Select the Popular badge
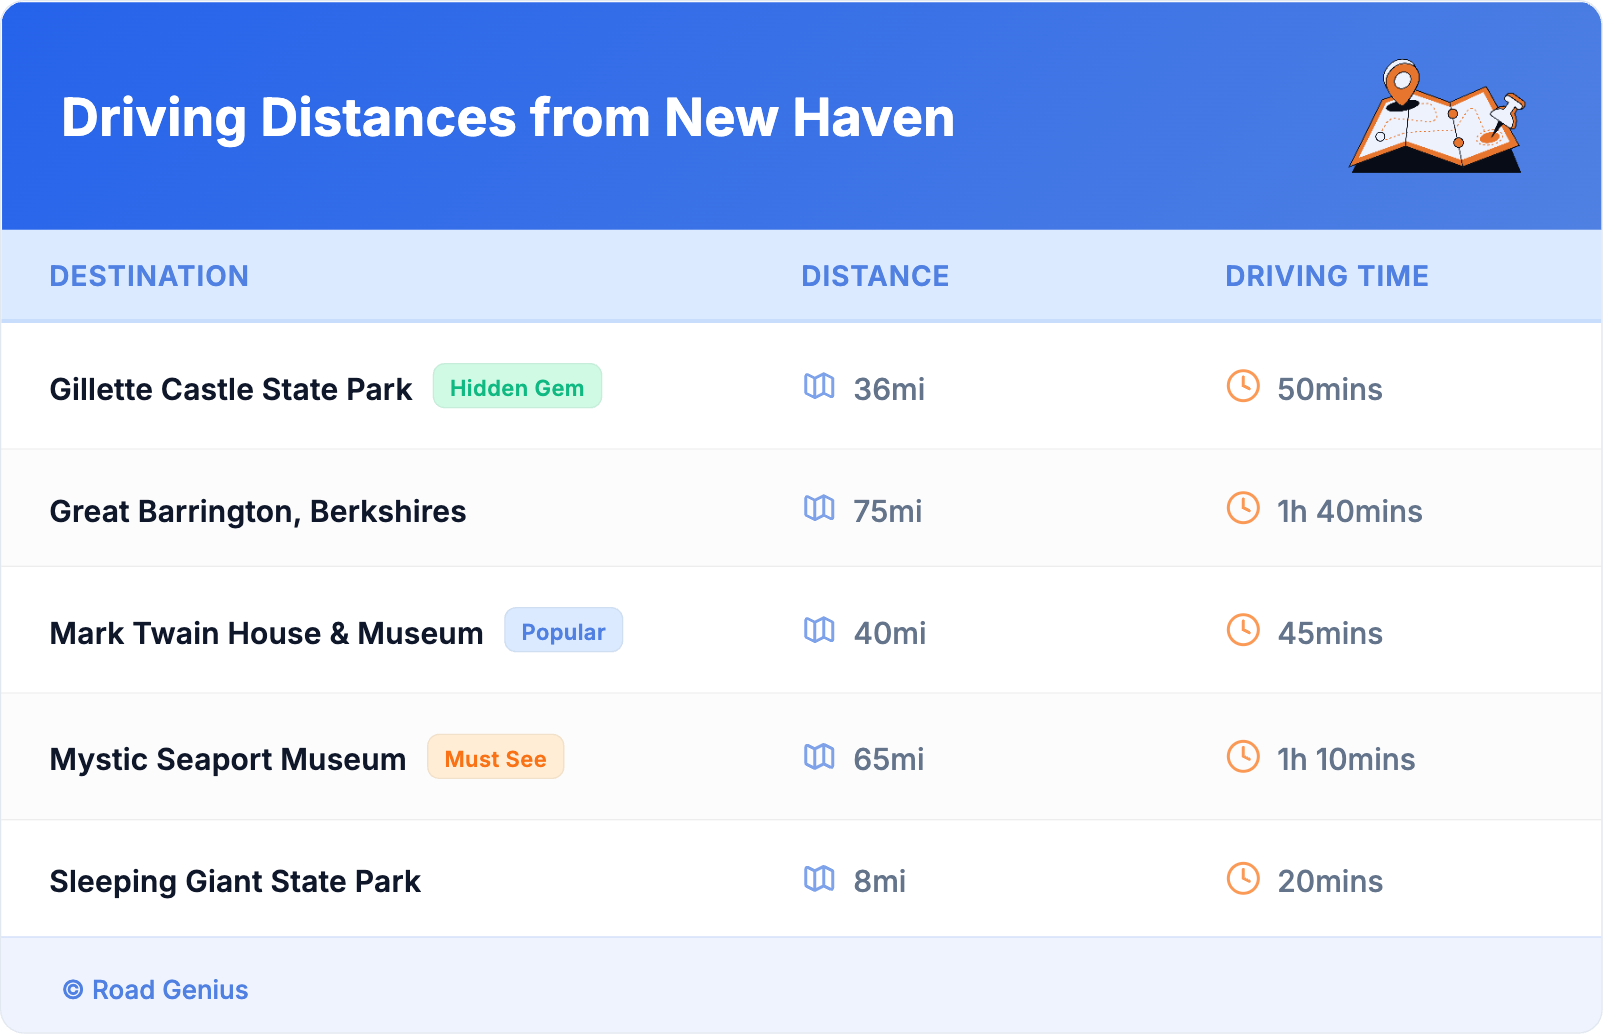 [x=563, y=631]
